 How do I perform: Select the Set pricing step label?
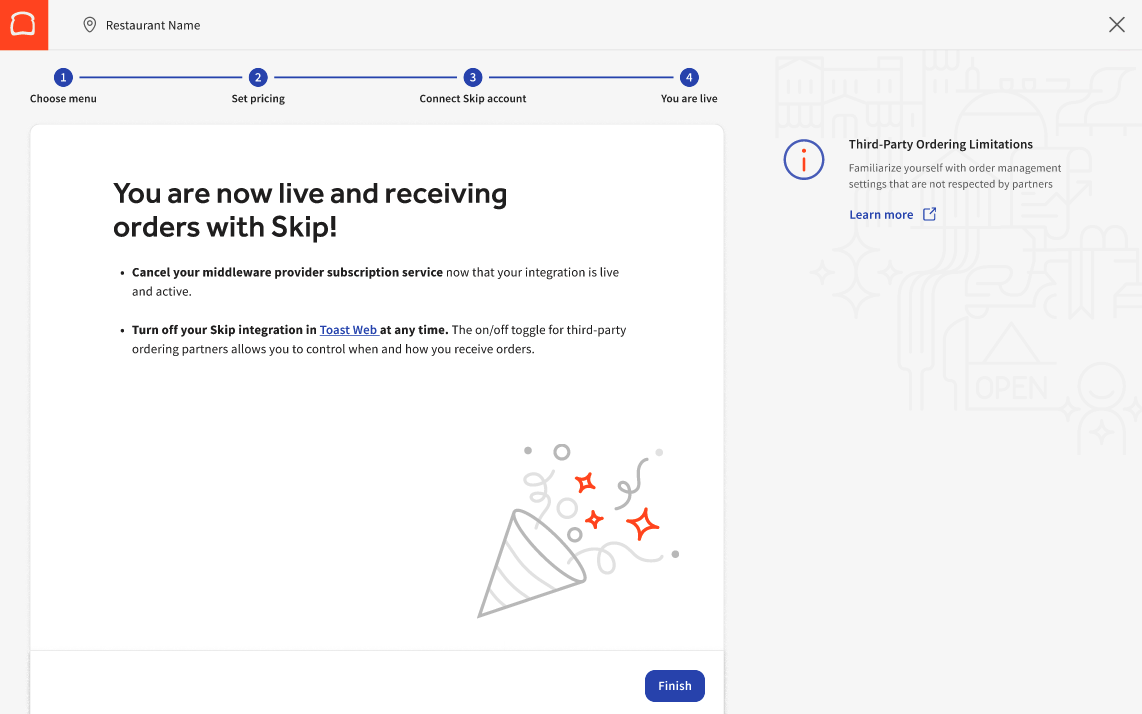pos(258,99)
